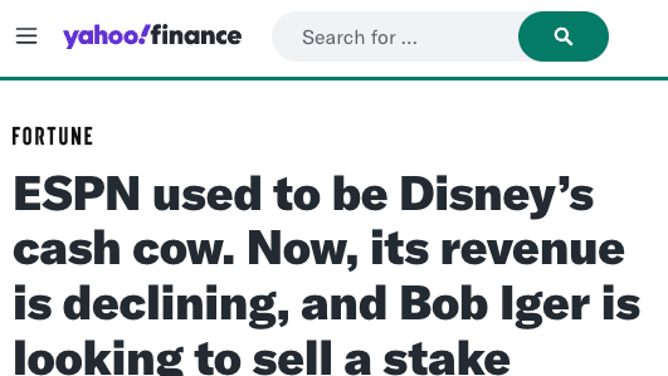Click the purple yahoo! logo text
The height and width of the screenshot is (376, 668).
click(x=106, y=37)
